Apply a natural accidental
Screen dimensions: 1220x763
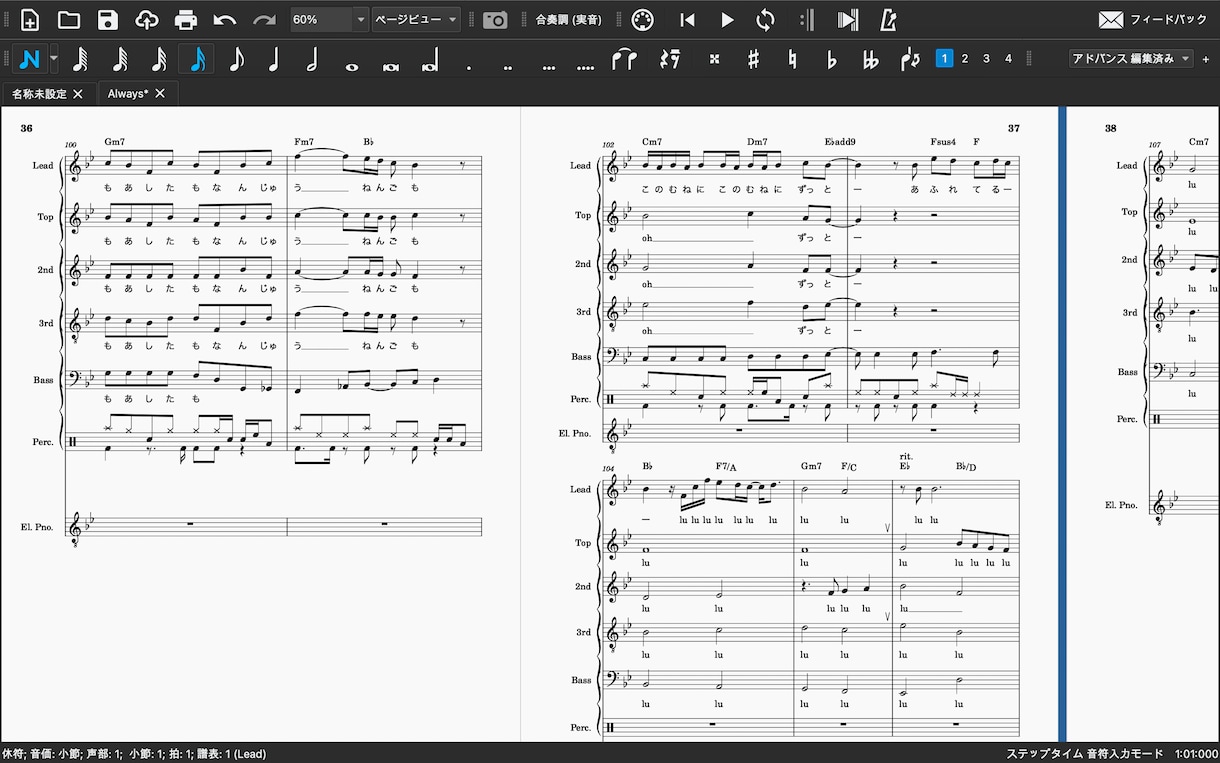[x=793, y=60]
